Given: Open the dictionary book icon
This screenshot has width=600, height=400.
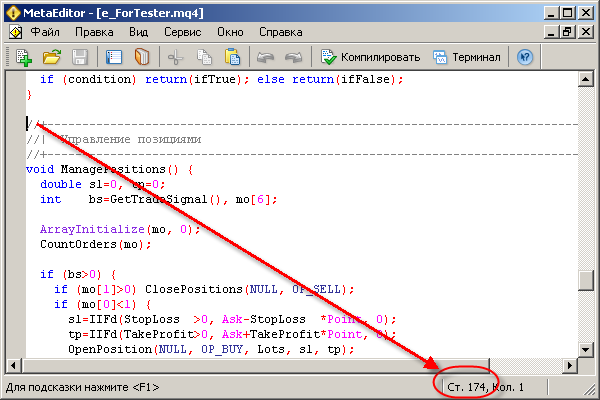Looking at the screenshot, I should point(142,57).
